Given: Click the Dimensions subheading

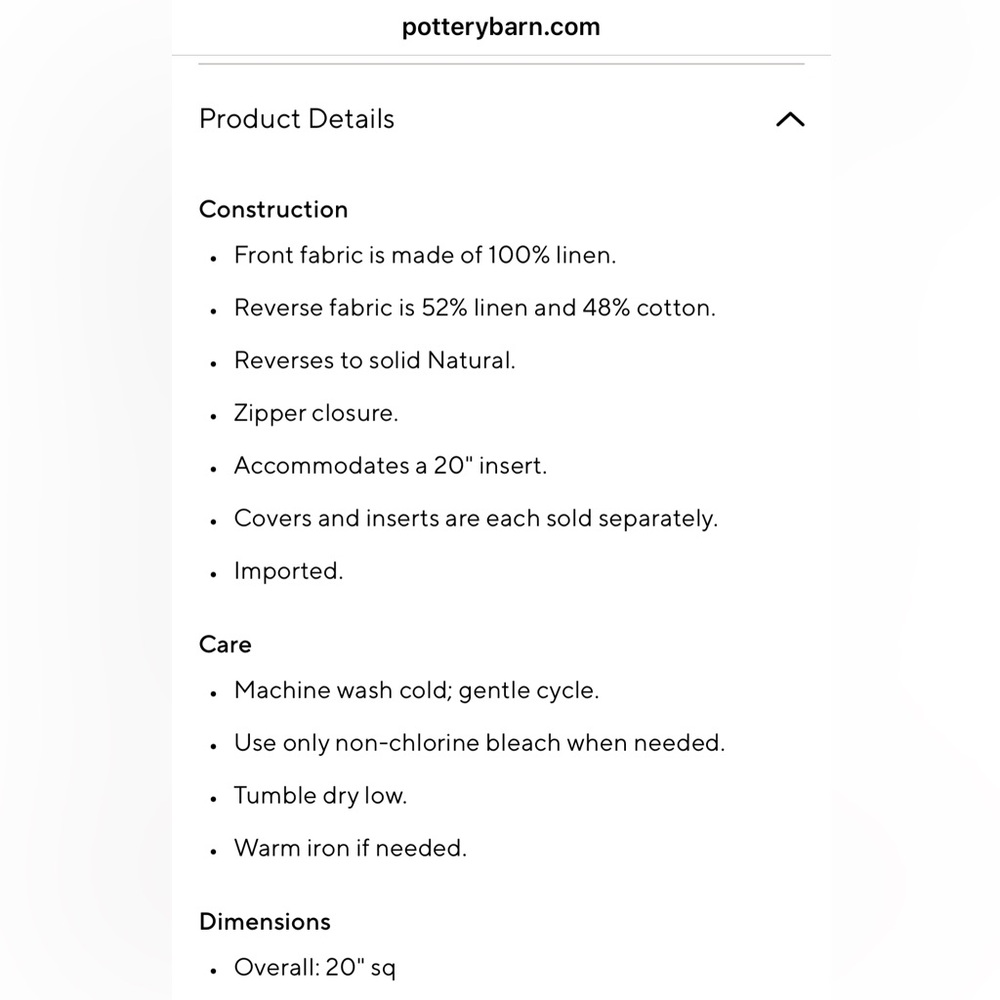Looking at the screenshot, I should pos(265,922).
